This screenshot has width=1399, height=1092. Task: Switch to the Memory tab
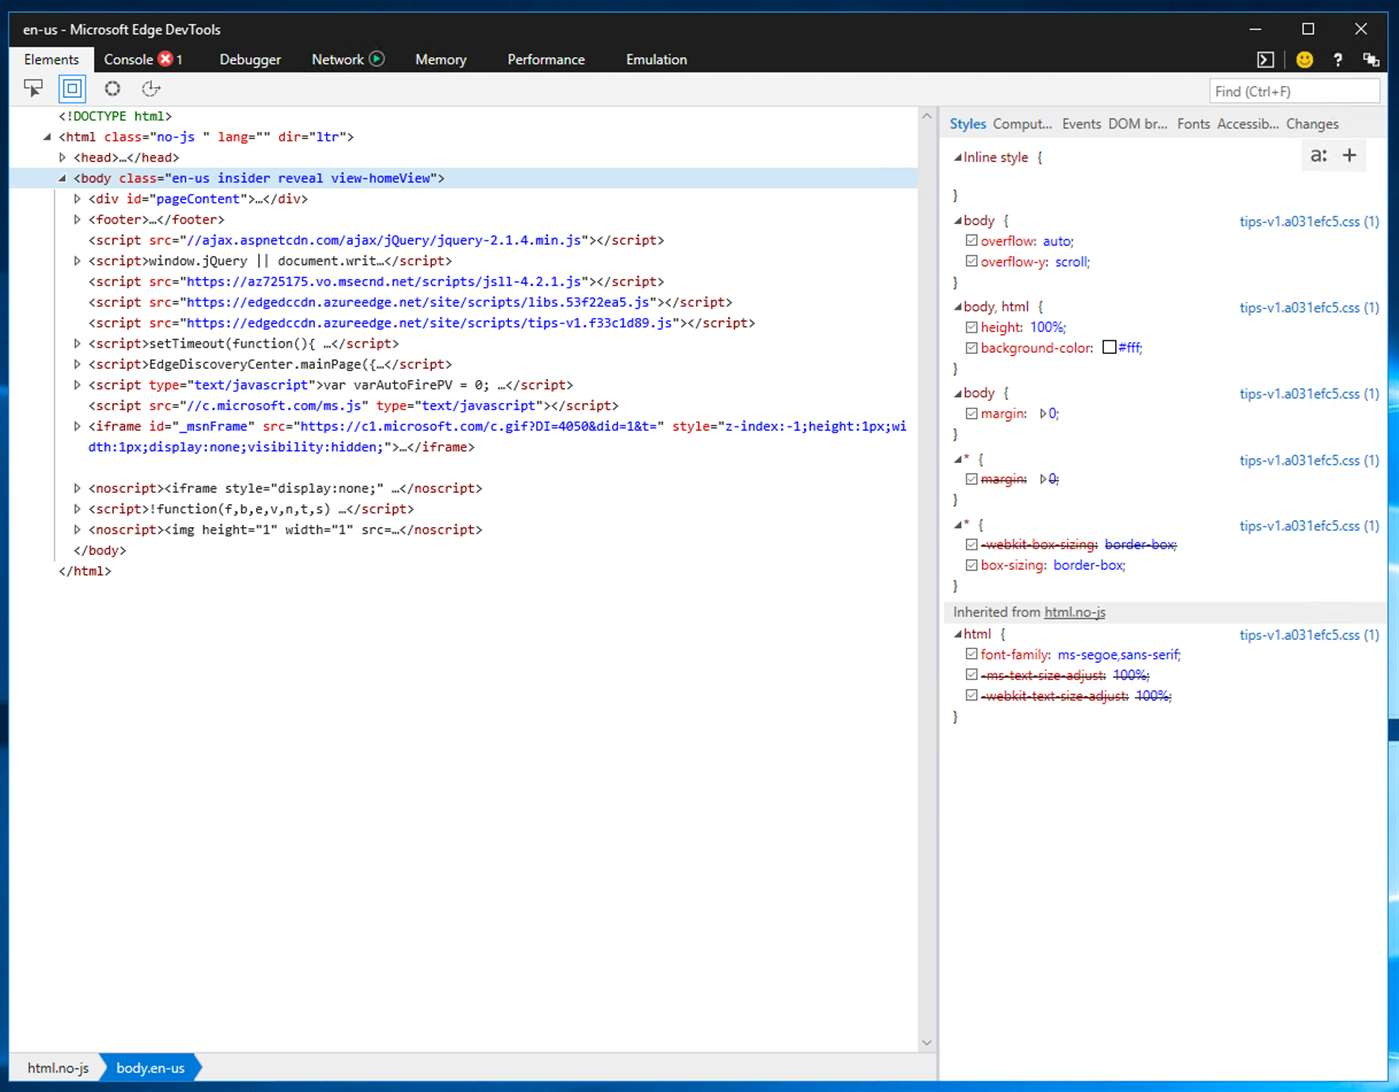point(440,59)
